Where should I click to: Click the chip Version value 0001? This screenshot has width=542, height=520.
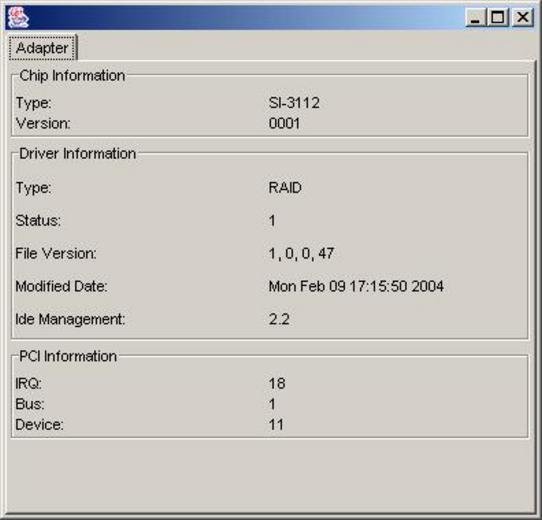[x=284, y=123]
